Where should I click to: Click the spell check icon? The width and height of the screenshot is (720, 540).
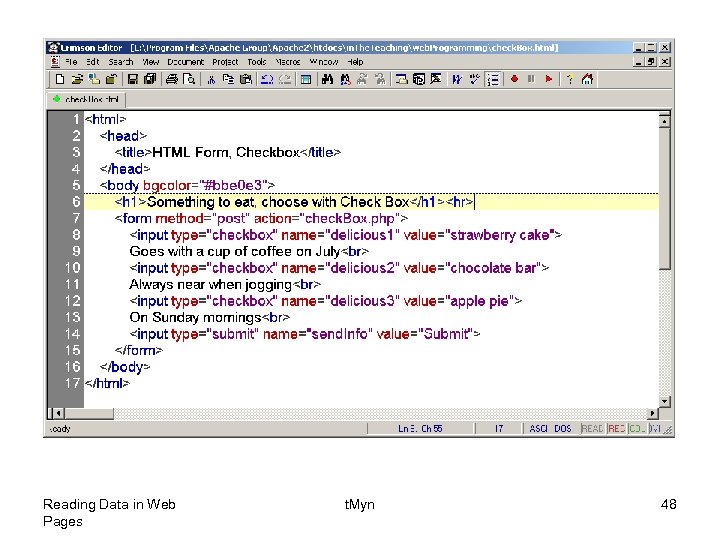[474, 79]
